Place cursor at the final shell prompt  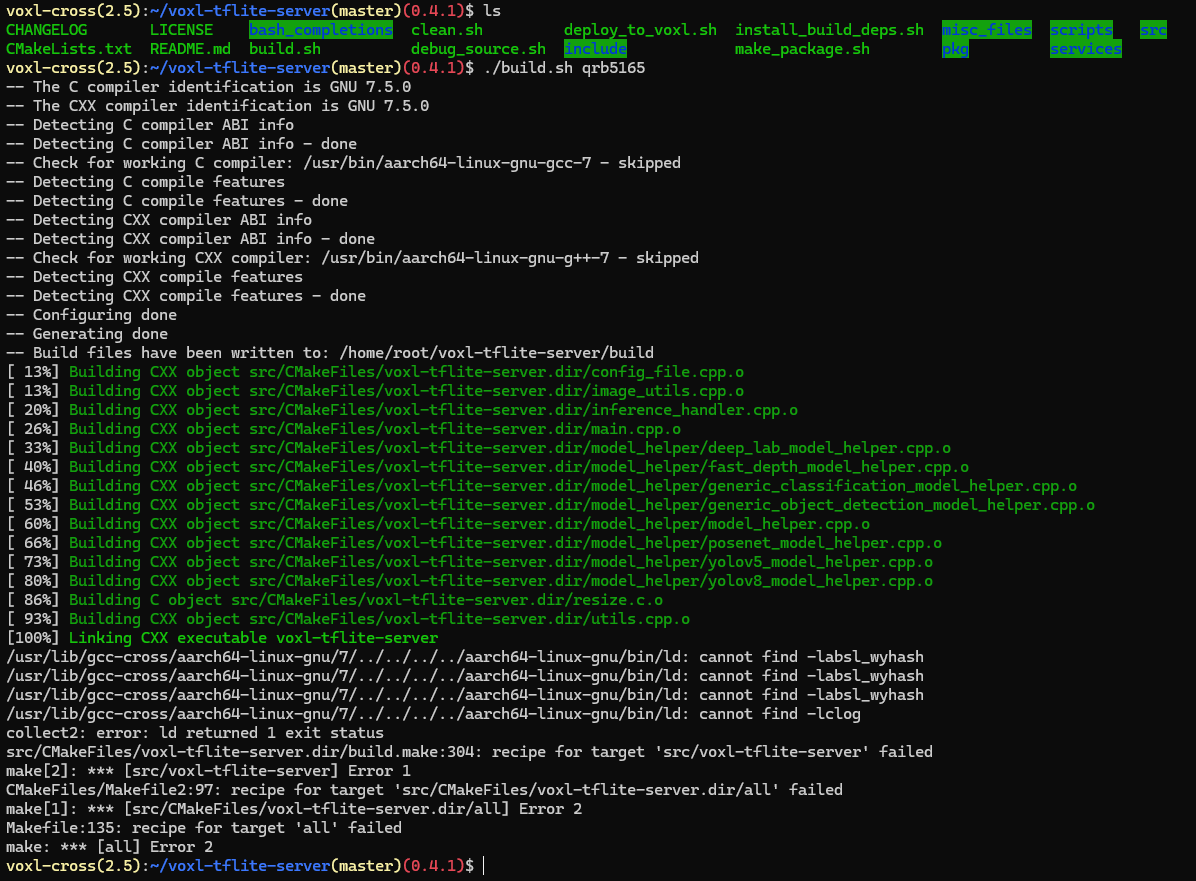click(x=484, y=866)
